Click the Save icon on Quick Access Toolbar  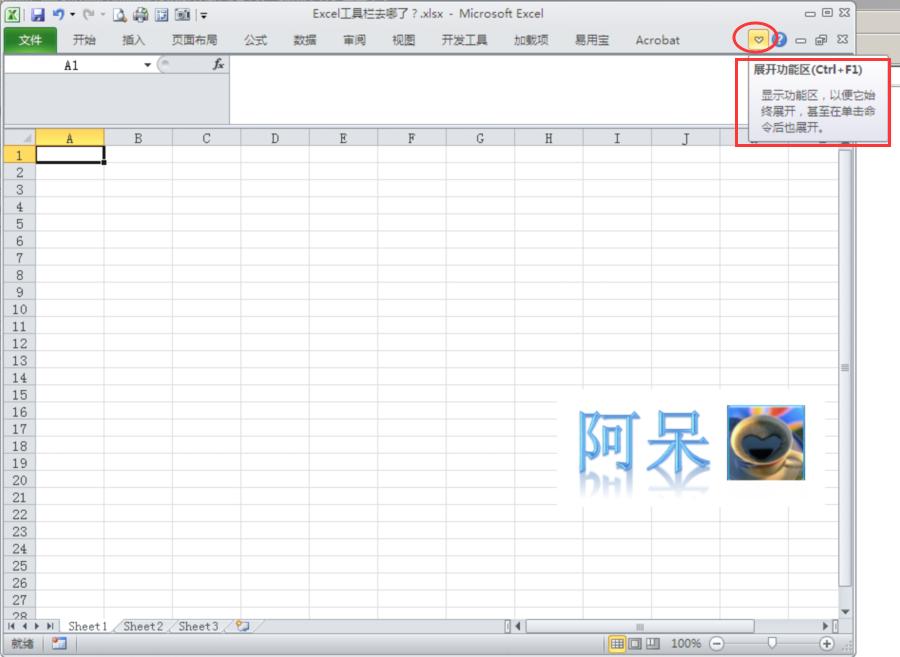40,14
